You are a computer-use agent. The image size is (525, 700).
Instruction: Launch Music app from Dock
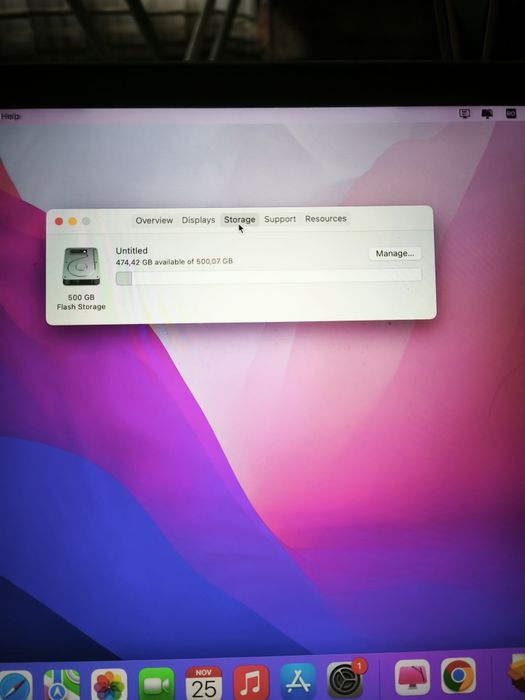pyautogui.click(x=251, y=683)
